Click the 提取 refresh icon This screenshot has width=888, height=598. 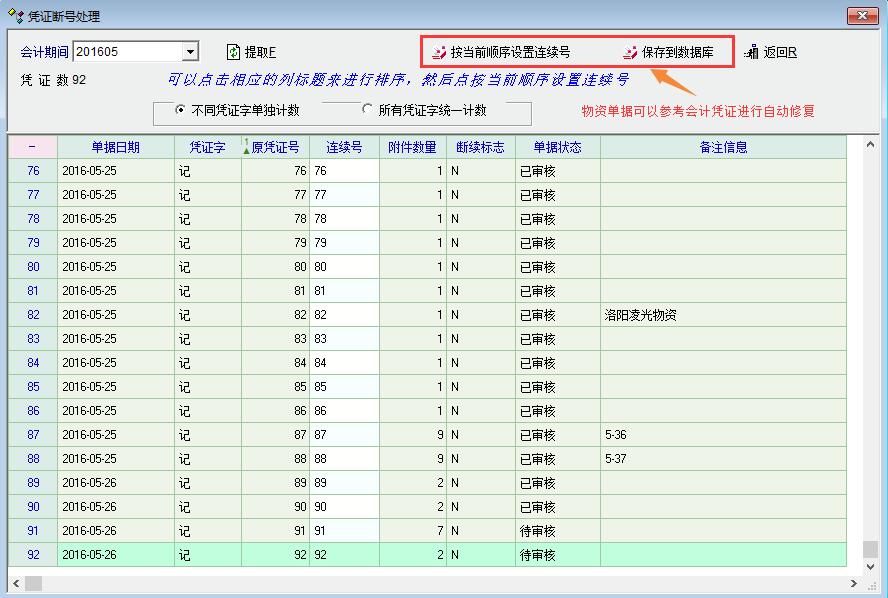pos(233,52)
